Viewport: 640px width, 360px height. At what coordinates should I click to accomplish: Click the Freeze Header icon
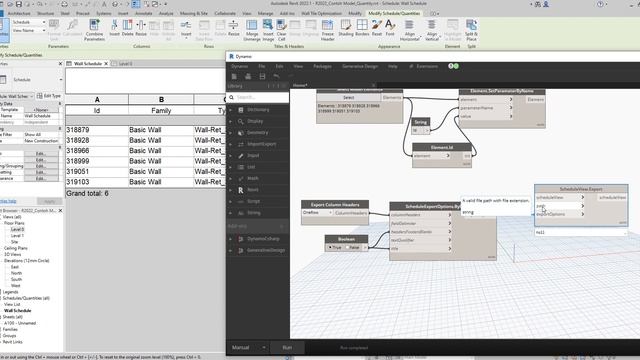[x=327, y=30]
